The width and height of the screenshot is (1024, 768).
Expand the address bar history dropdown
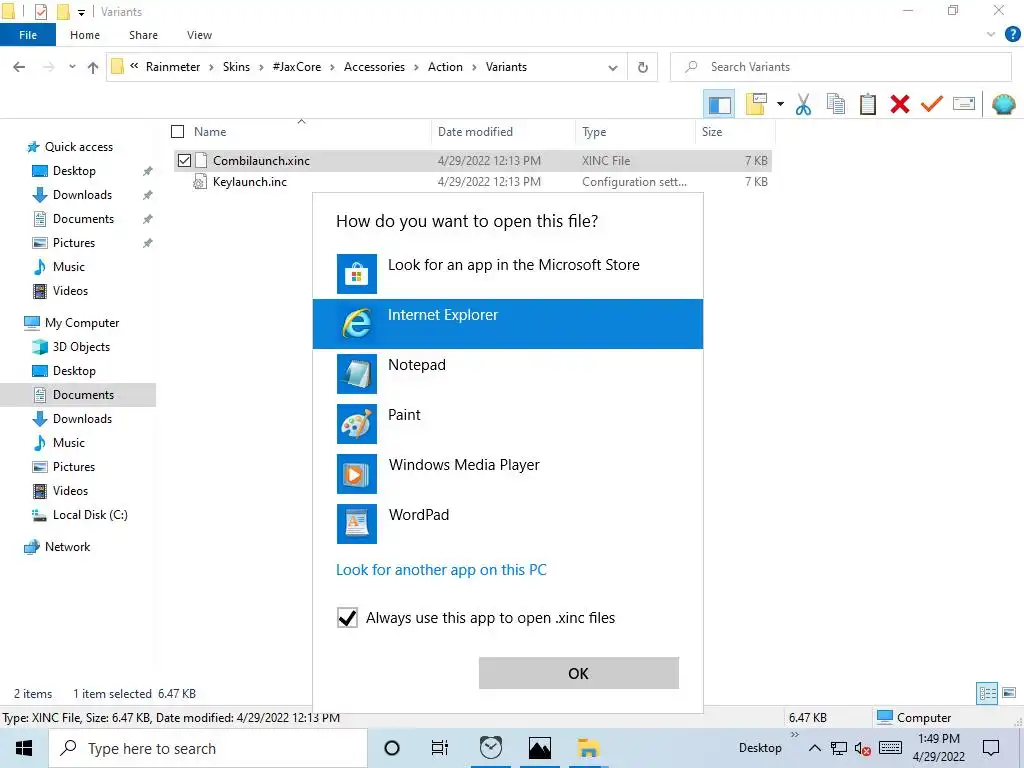pyautogui.click(x=613, y=67)
